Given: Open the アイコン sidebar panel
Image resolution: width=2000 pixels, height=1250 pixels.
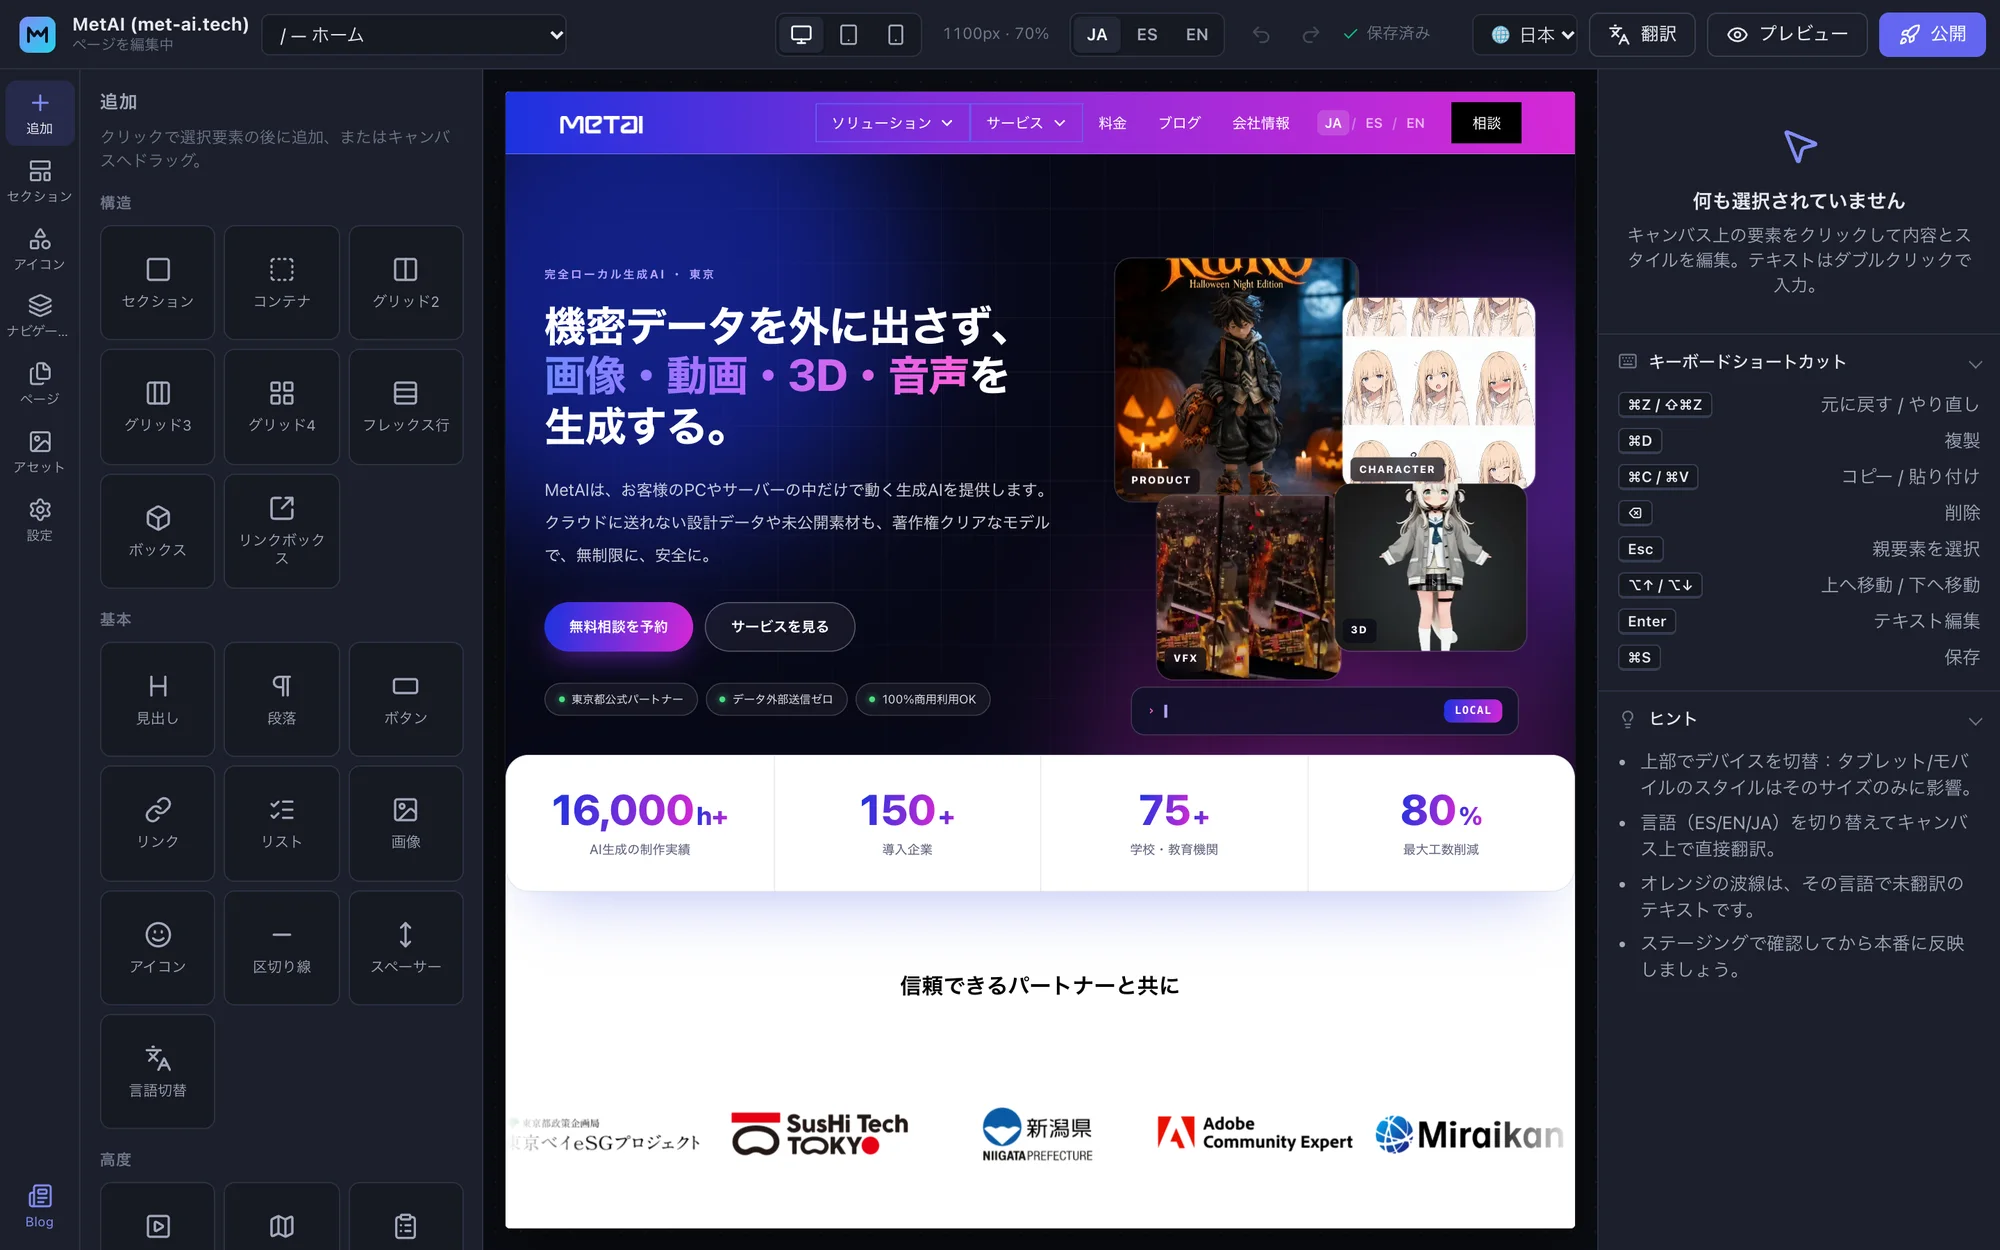Looking at the screenshot, I should pyautogui.click(x=40, y=249).
